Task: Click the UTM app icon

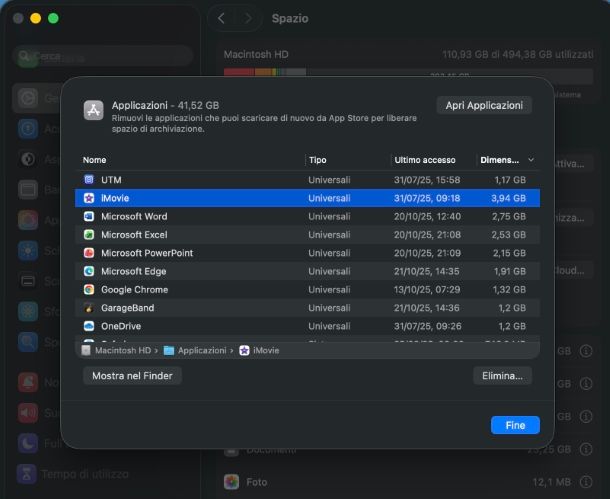Action: 89,180
